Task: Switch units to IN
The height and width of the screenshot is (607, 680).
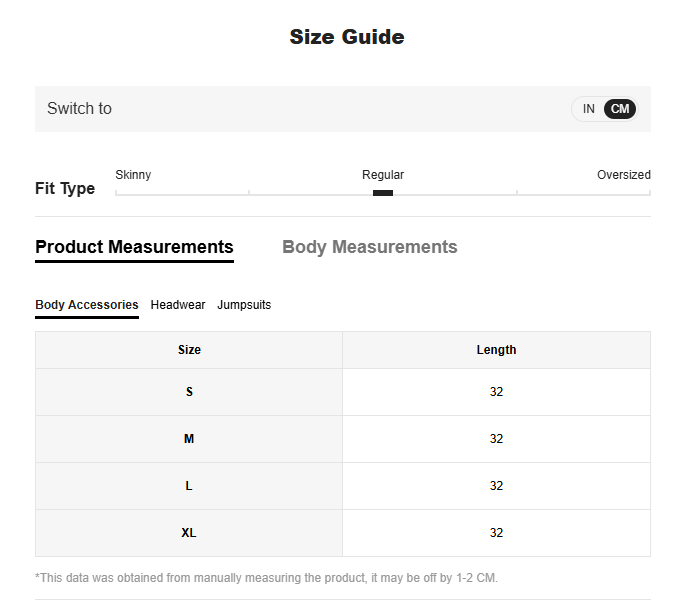Action: (x=589, y=109)
